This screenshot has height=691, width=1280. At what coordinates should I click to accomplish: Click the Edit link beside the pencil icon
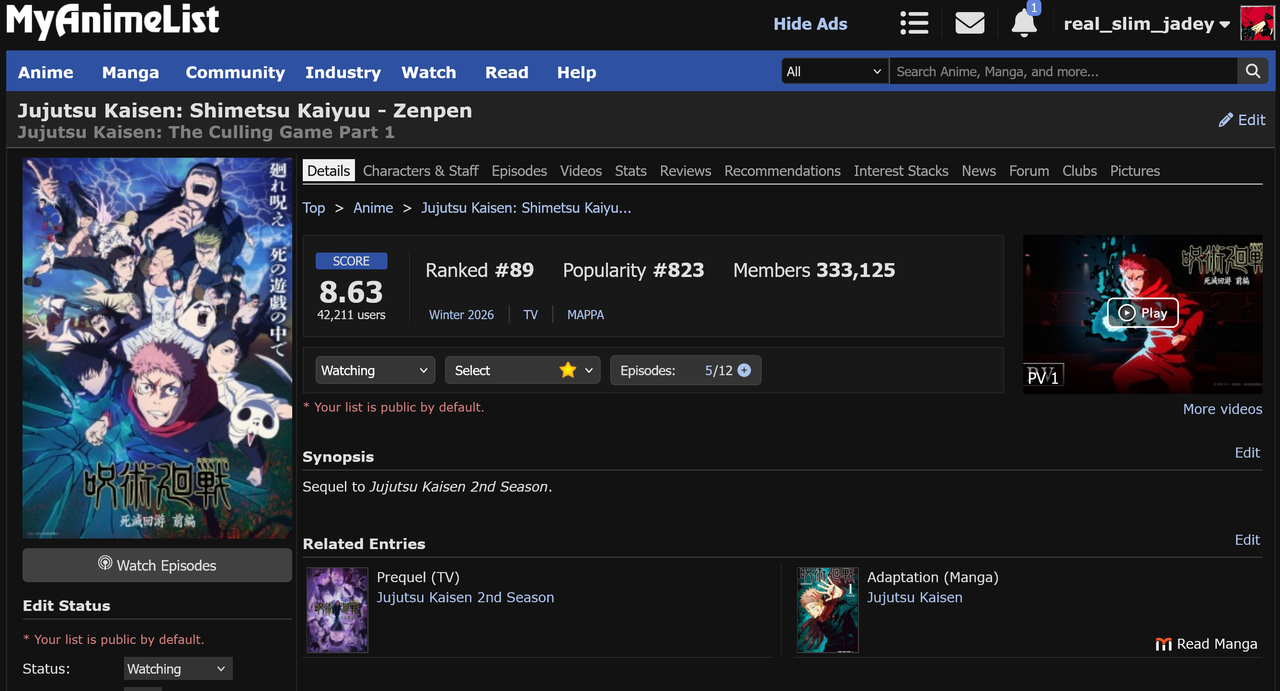pyautogui.click(x=1242, y=119)
